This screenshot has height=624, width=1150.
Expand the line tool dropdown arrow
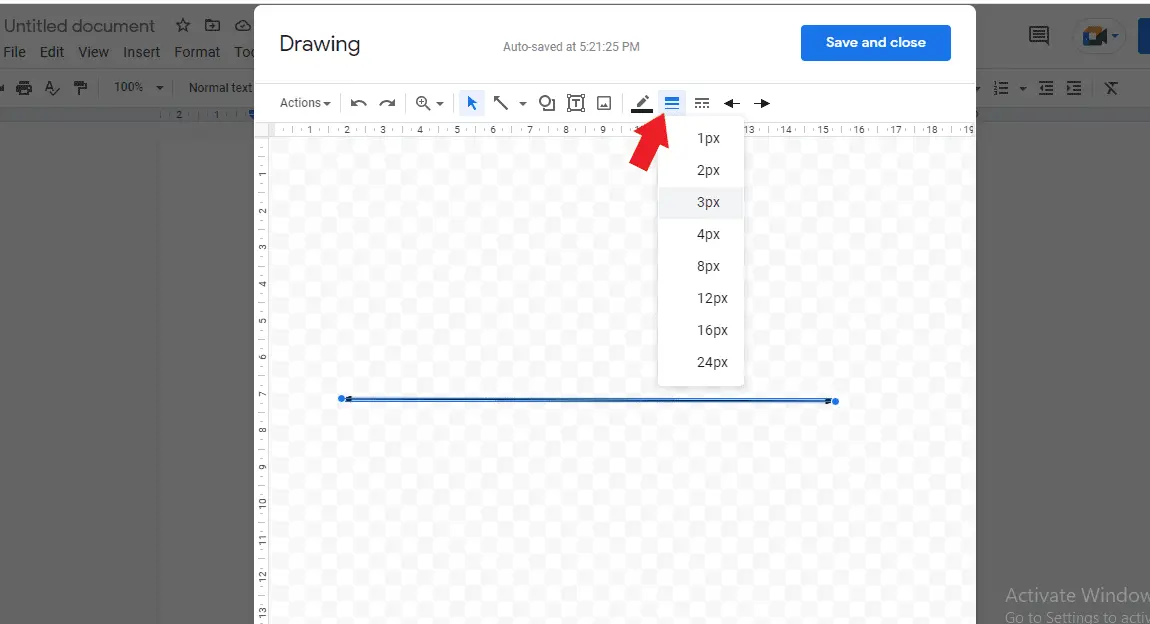coord(522,102)
